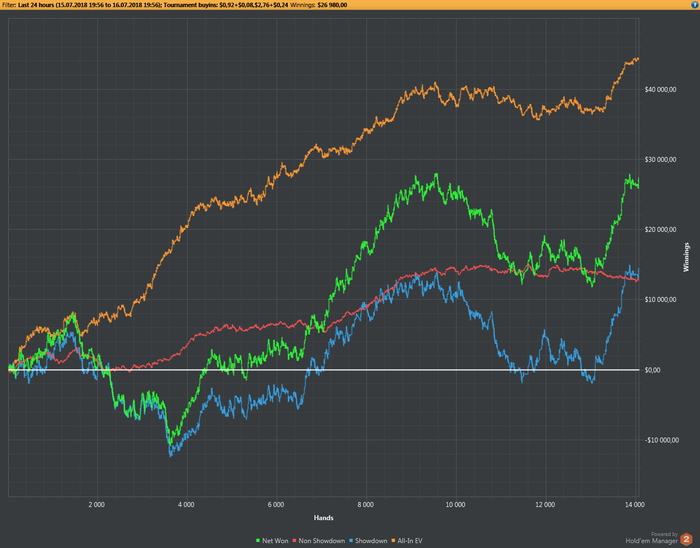Click the Hands axis title
Image resolution: width=700 pixels, height=548 pixels.
click(x=324, y=518)
